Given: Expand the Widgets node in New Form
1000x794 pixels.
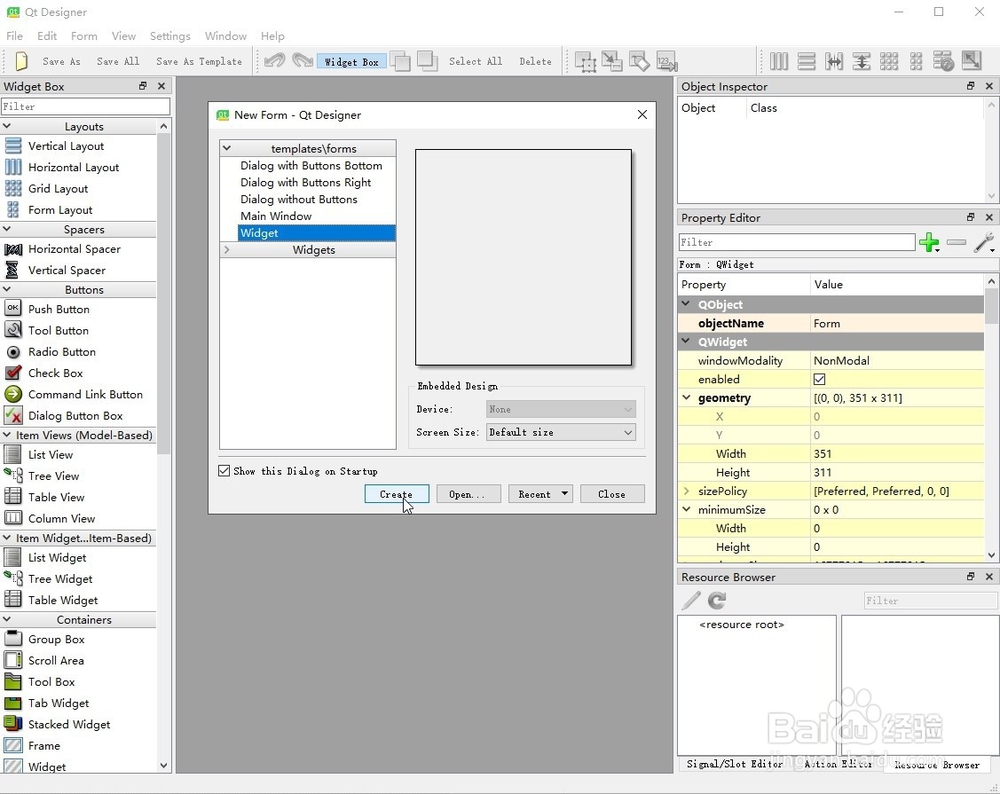Looking at the screenshot, I should (227, 250).
